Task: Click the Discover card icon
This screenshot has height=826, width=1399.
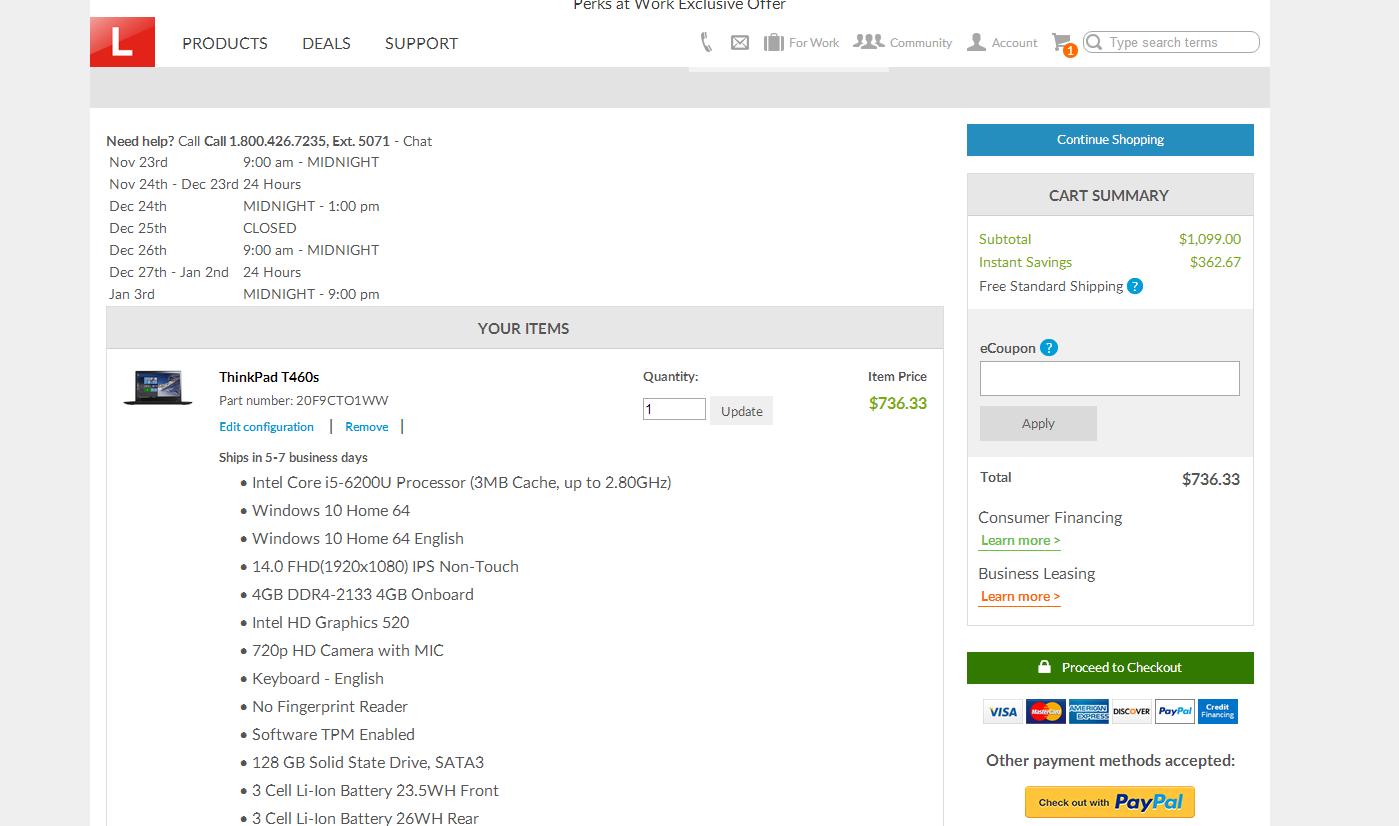Action: 1131,711
